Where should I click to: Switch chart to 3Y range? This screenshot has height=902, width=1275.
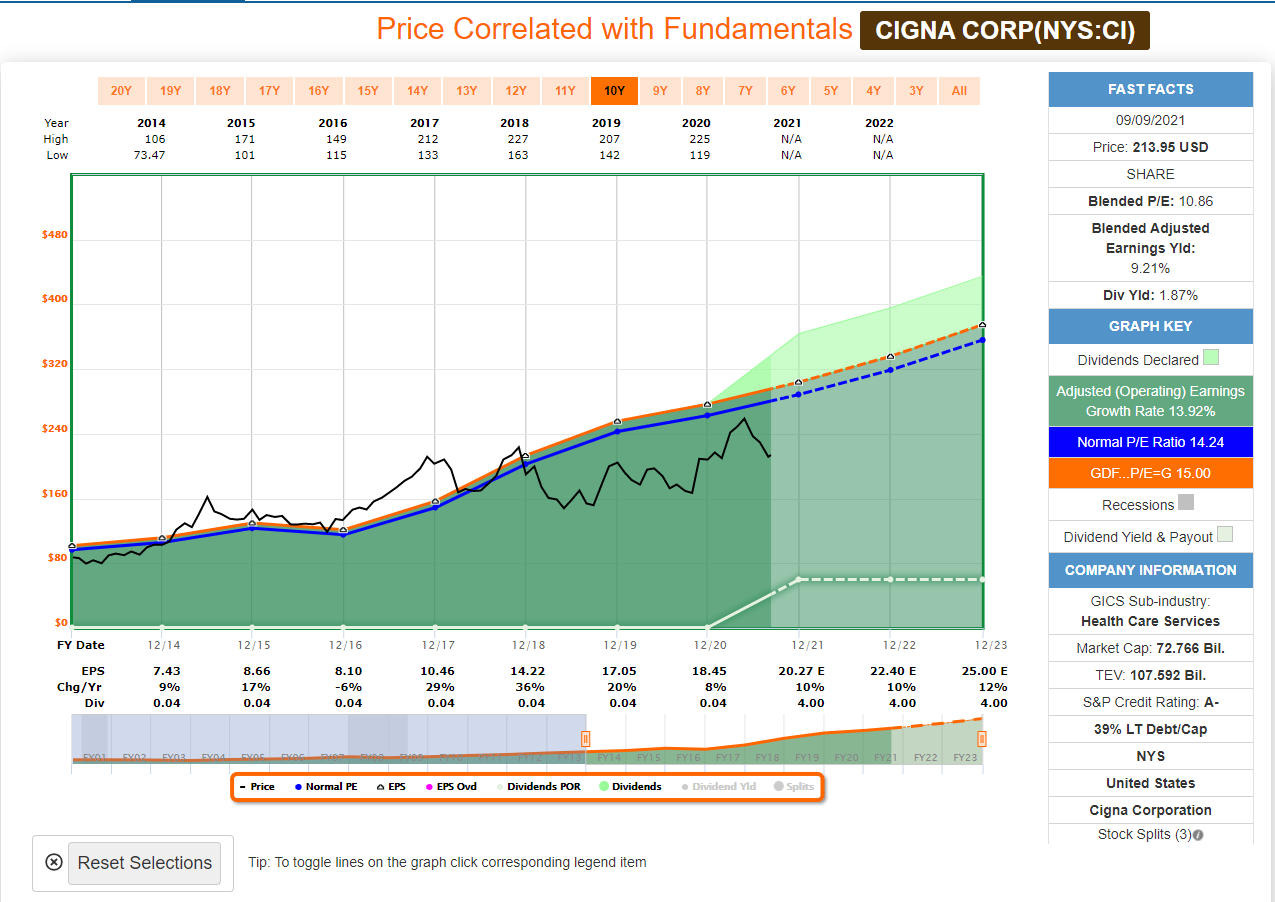tap(916, 91)
